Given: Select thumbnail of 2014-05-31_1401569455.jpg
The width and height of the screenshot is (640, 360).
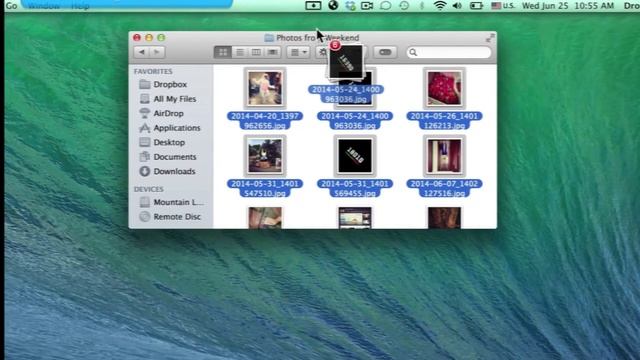Looking at the screenshot, I should [x=355, y=156].
